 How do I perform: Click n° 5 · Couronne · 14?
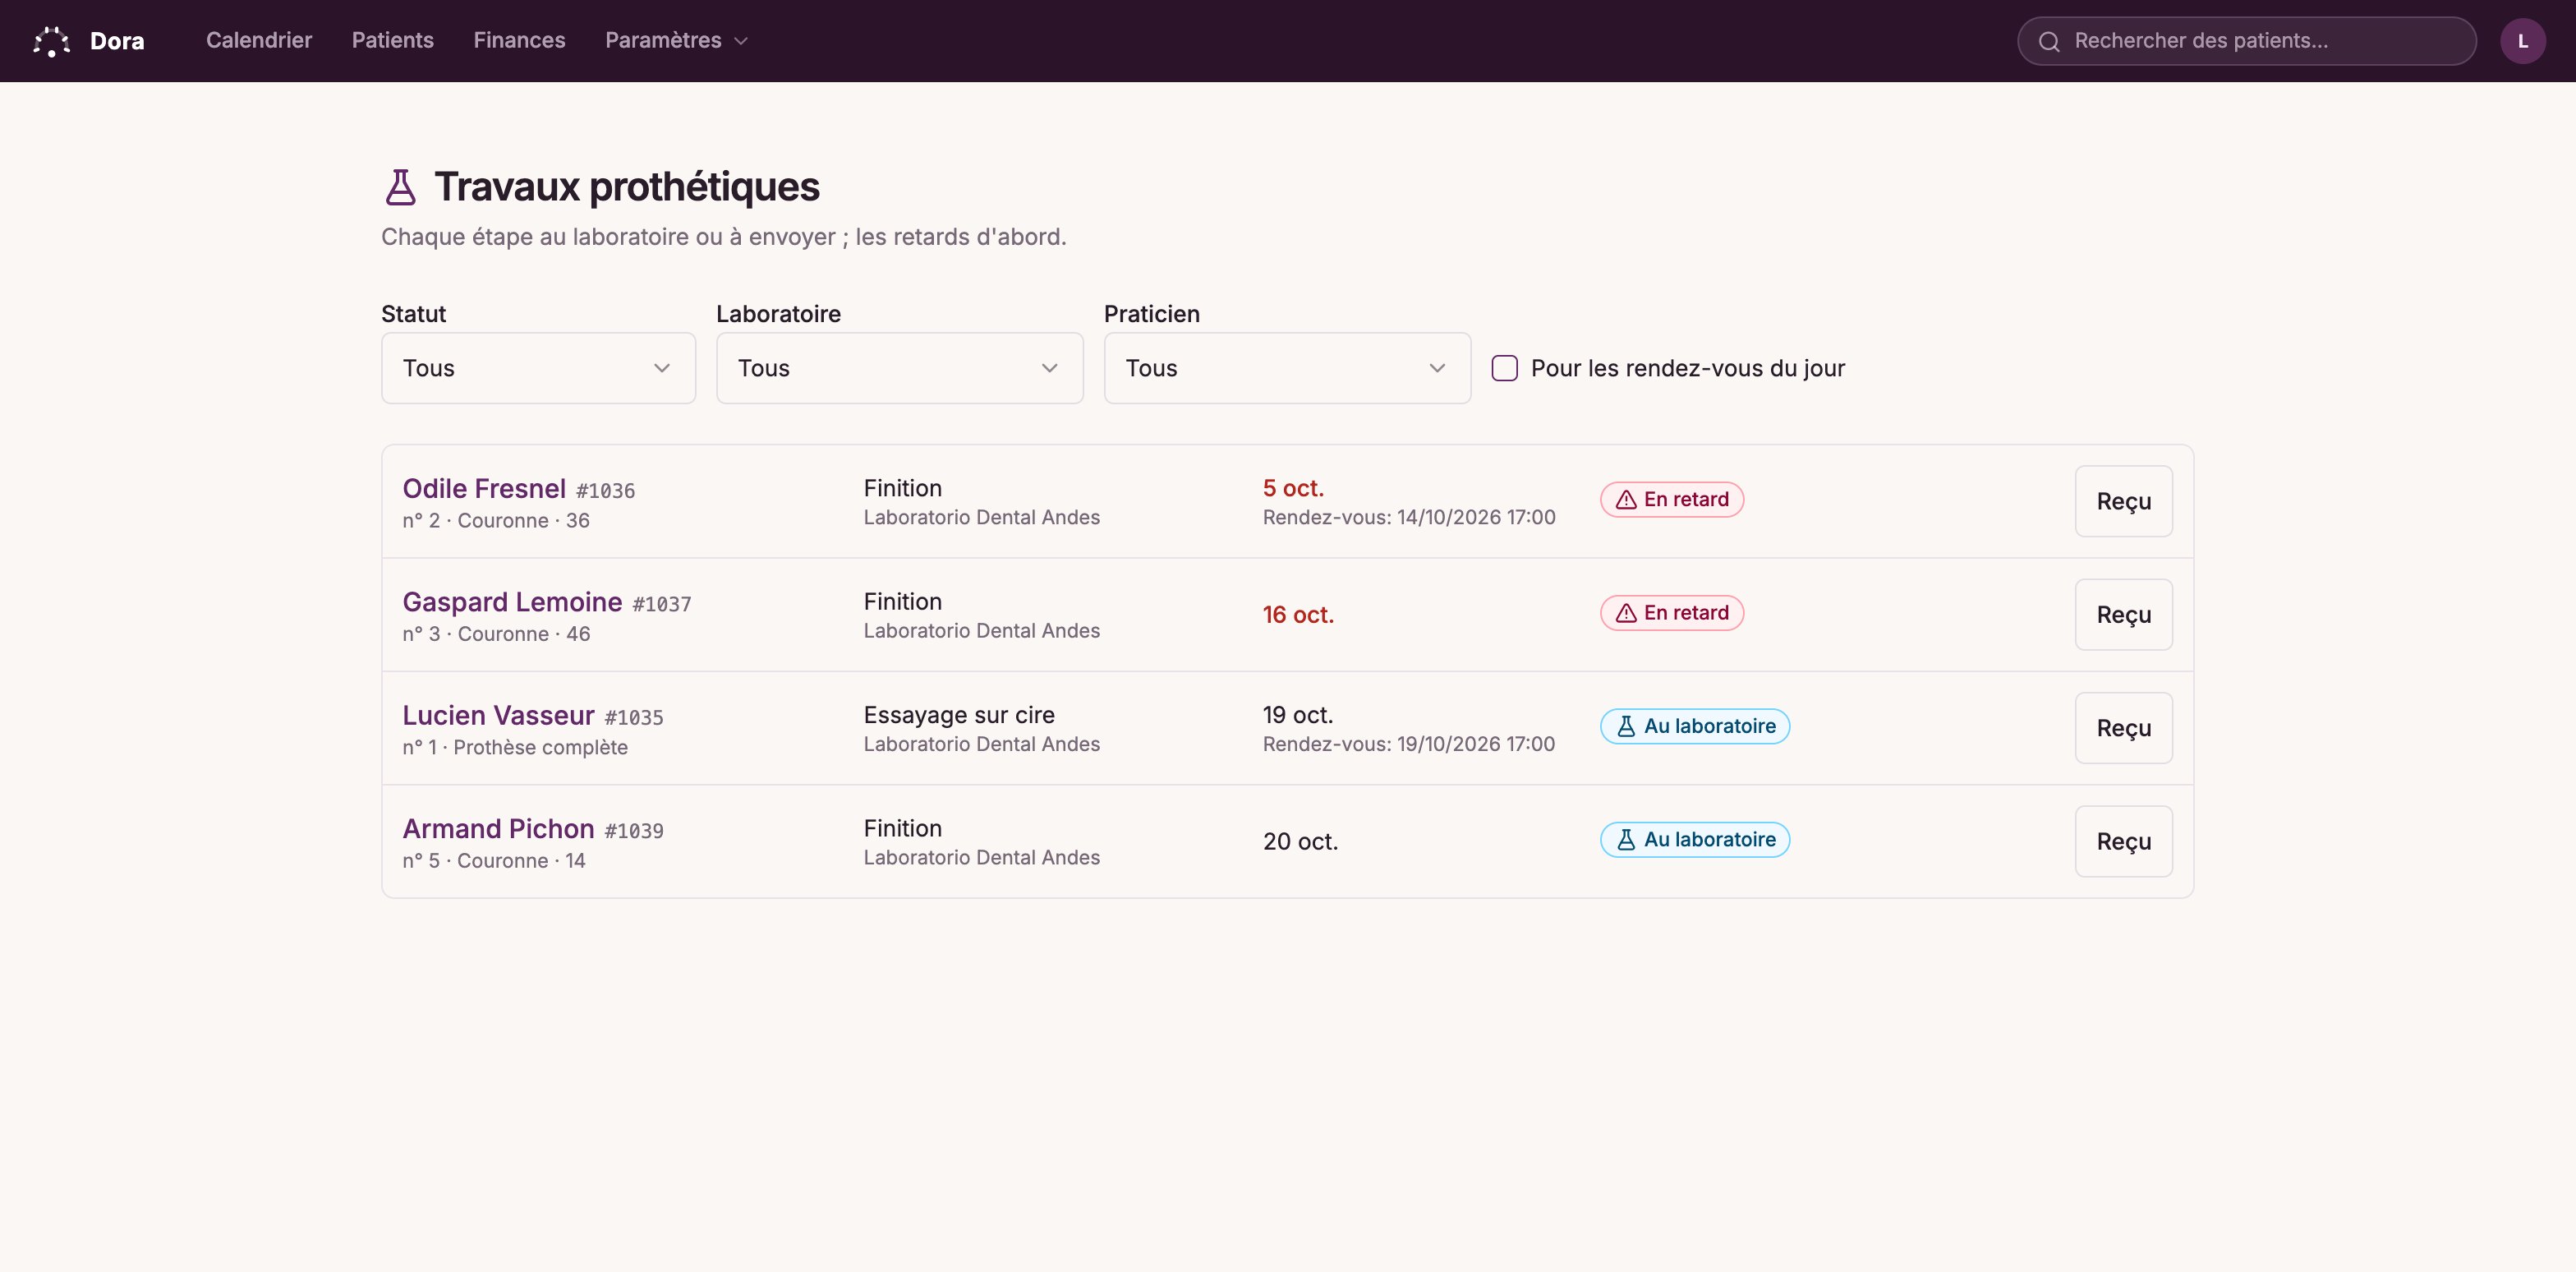coord(494,861)
